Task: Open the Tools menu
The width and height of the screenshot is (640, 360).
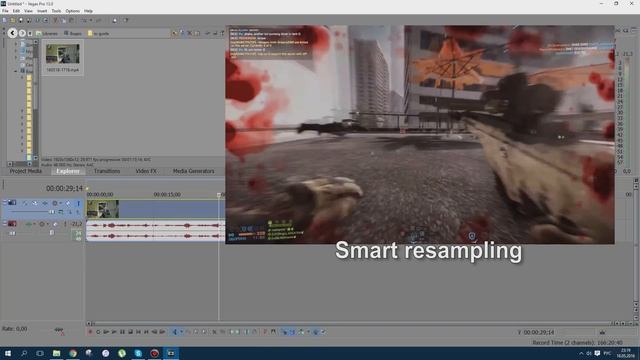Action: click(x=56, y=11)
